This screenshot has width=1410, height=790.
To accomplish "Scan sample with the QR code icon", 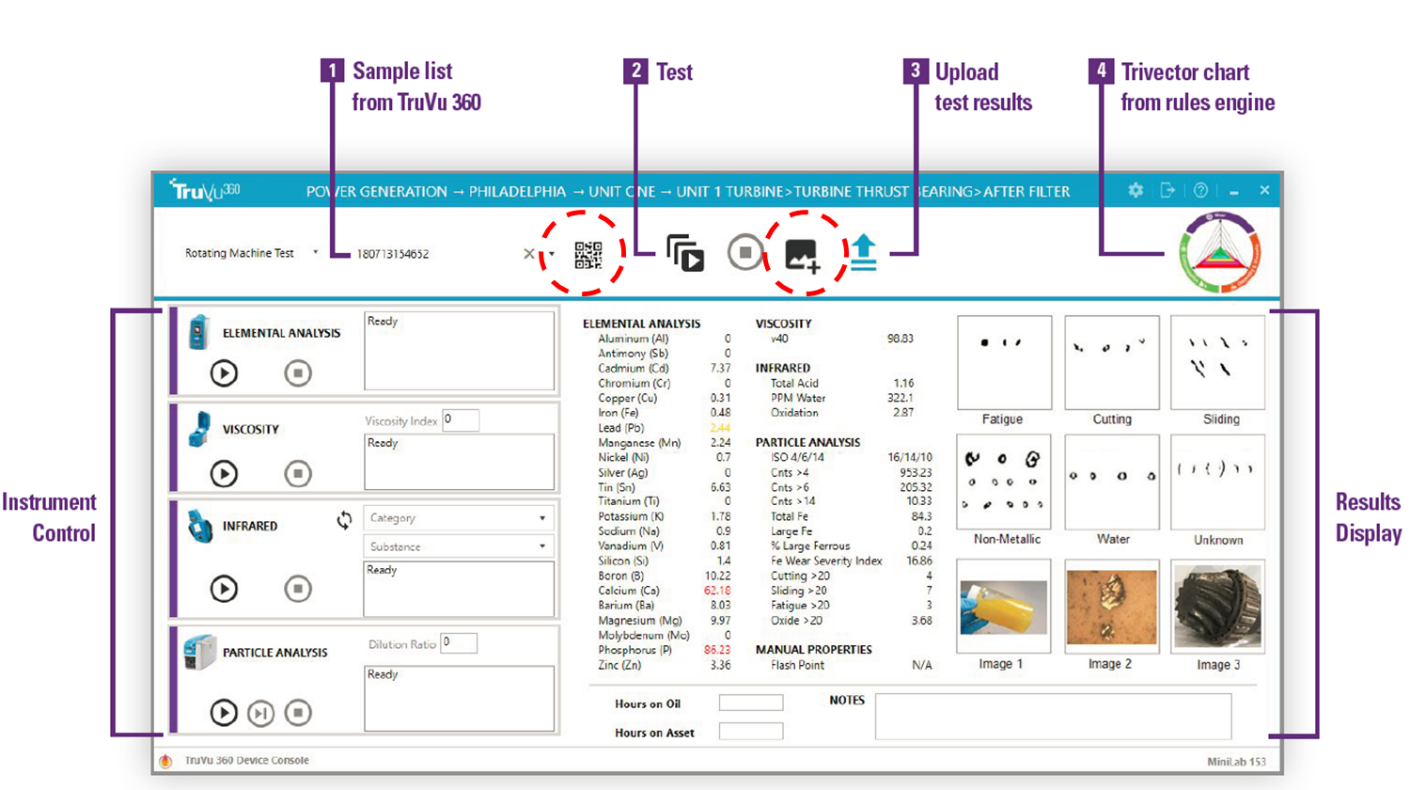I will [x=588, y=255].
